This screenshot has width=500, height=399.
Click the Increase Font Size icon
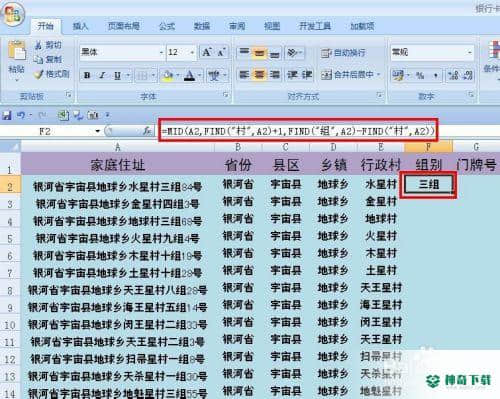pyautogui.click(x=207, y=52)
